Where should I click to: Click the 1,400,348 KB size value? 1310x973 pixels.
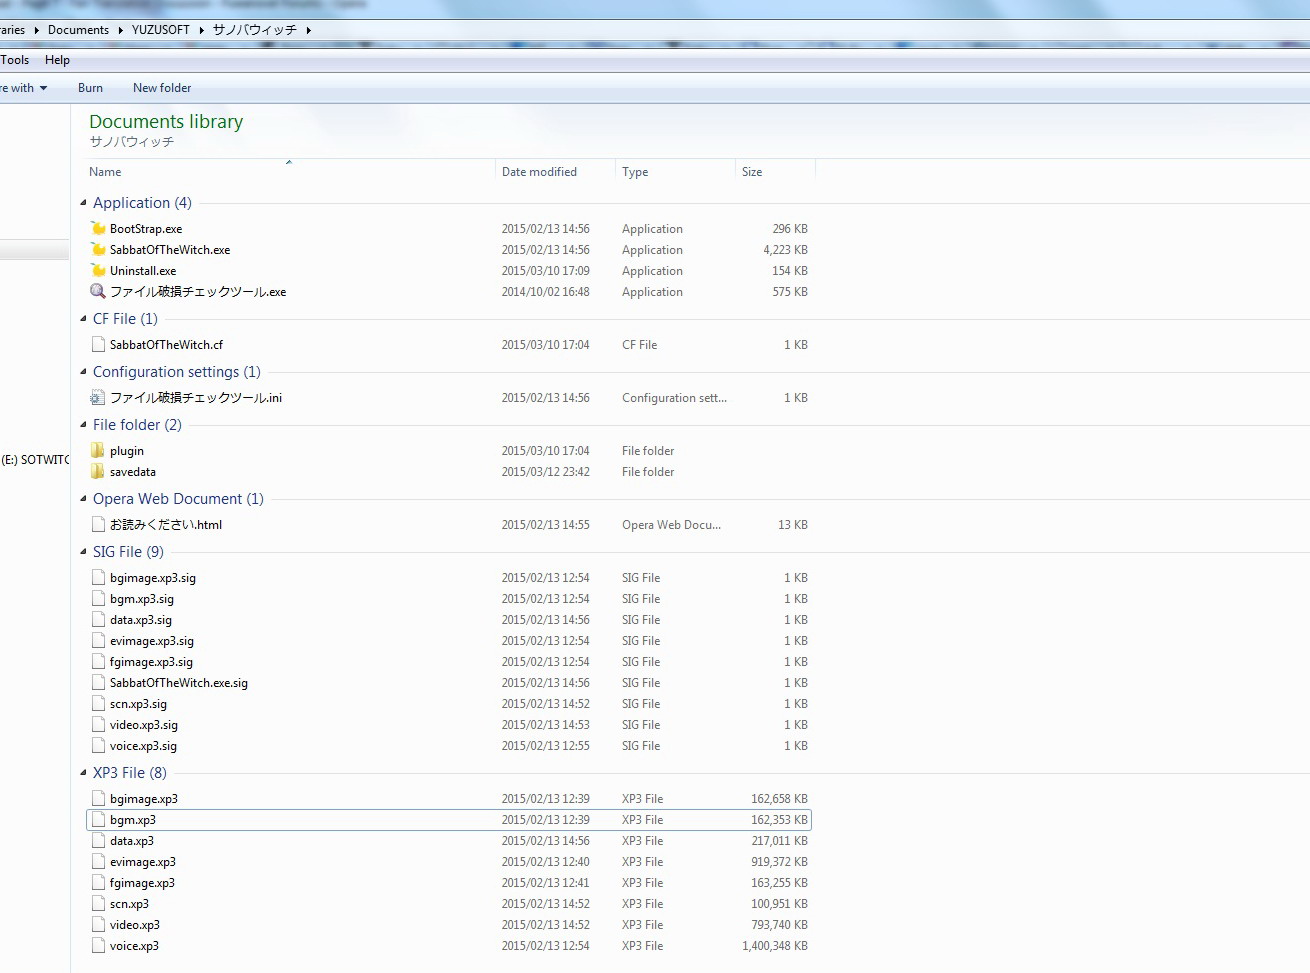(775, 946)
